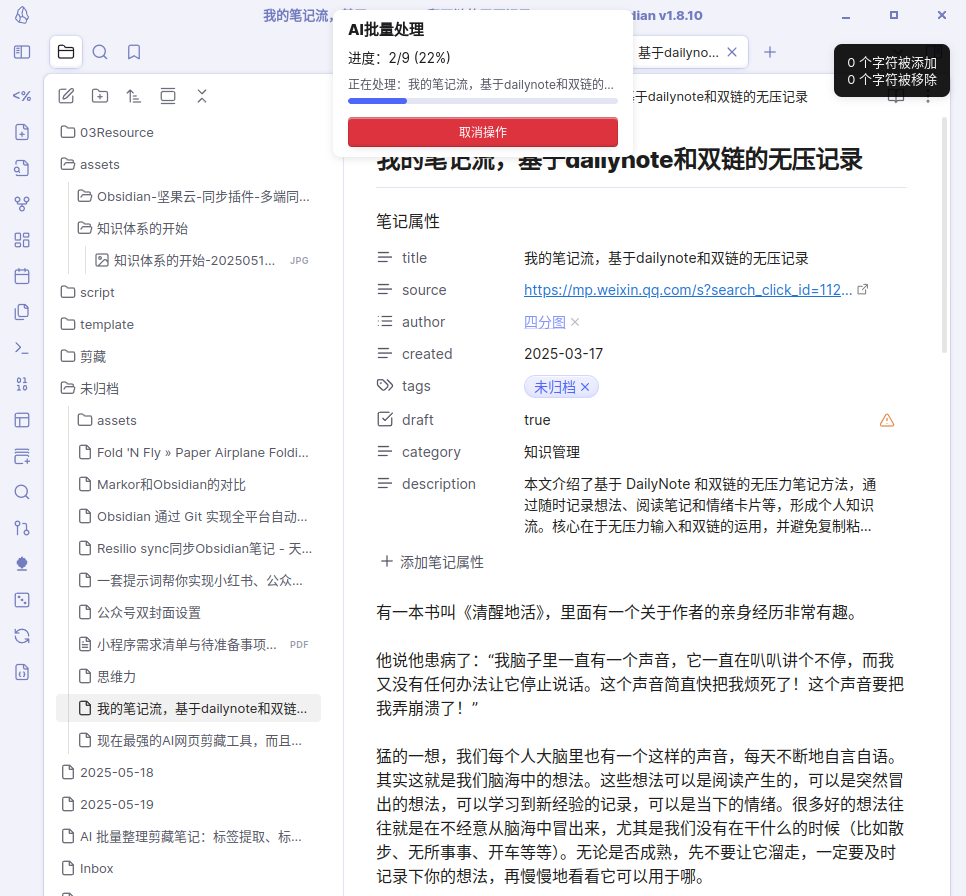
Task: Cancel the AI batch with 取消操作
Action: [483, 132]
